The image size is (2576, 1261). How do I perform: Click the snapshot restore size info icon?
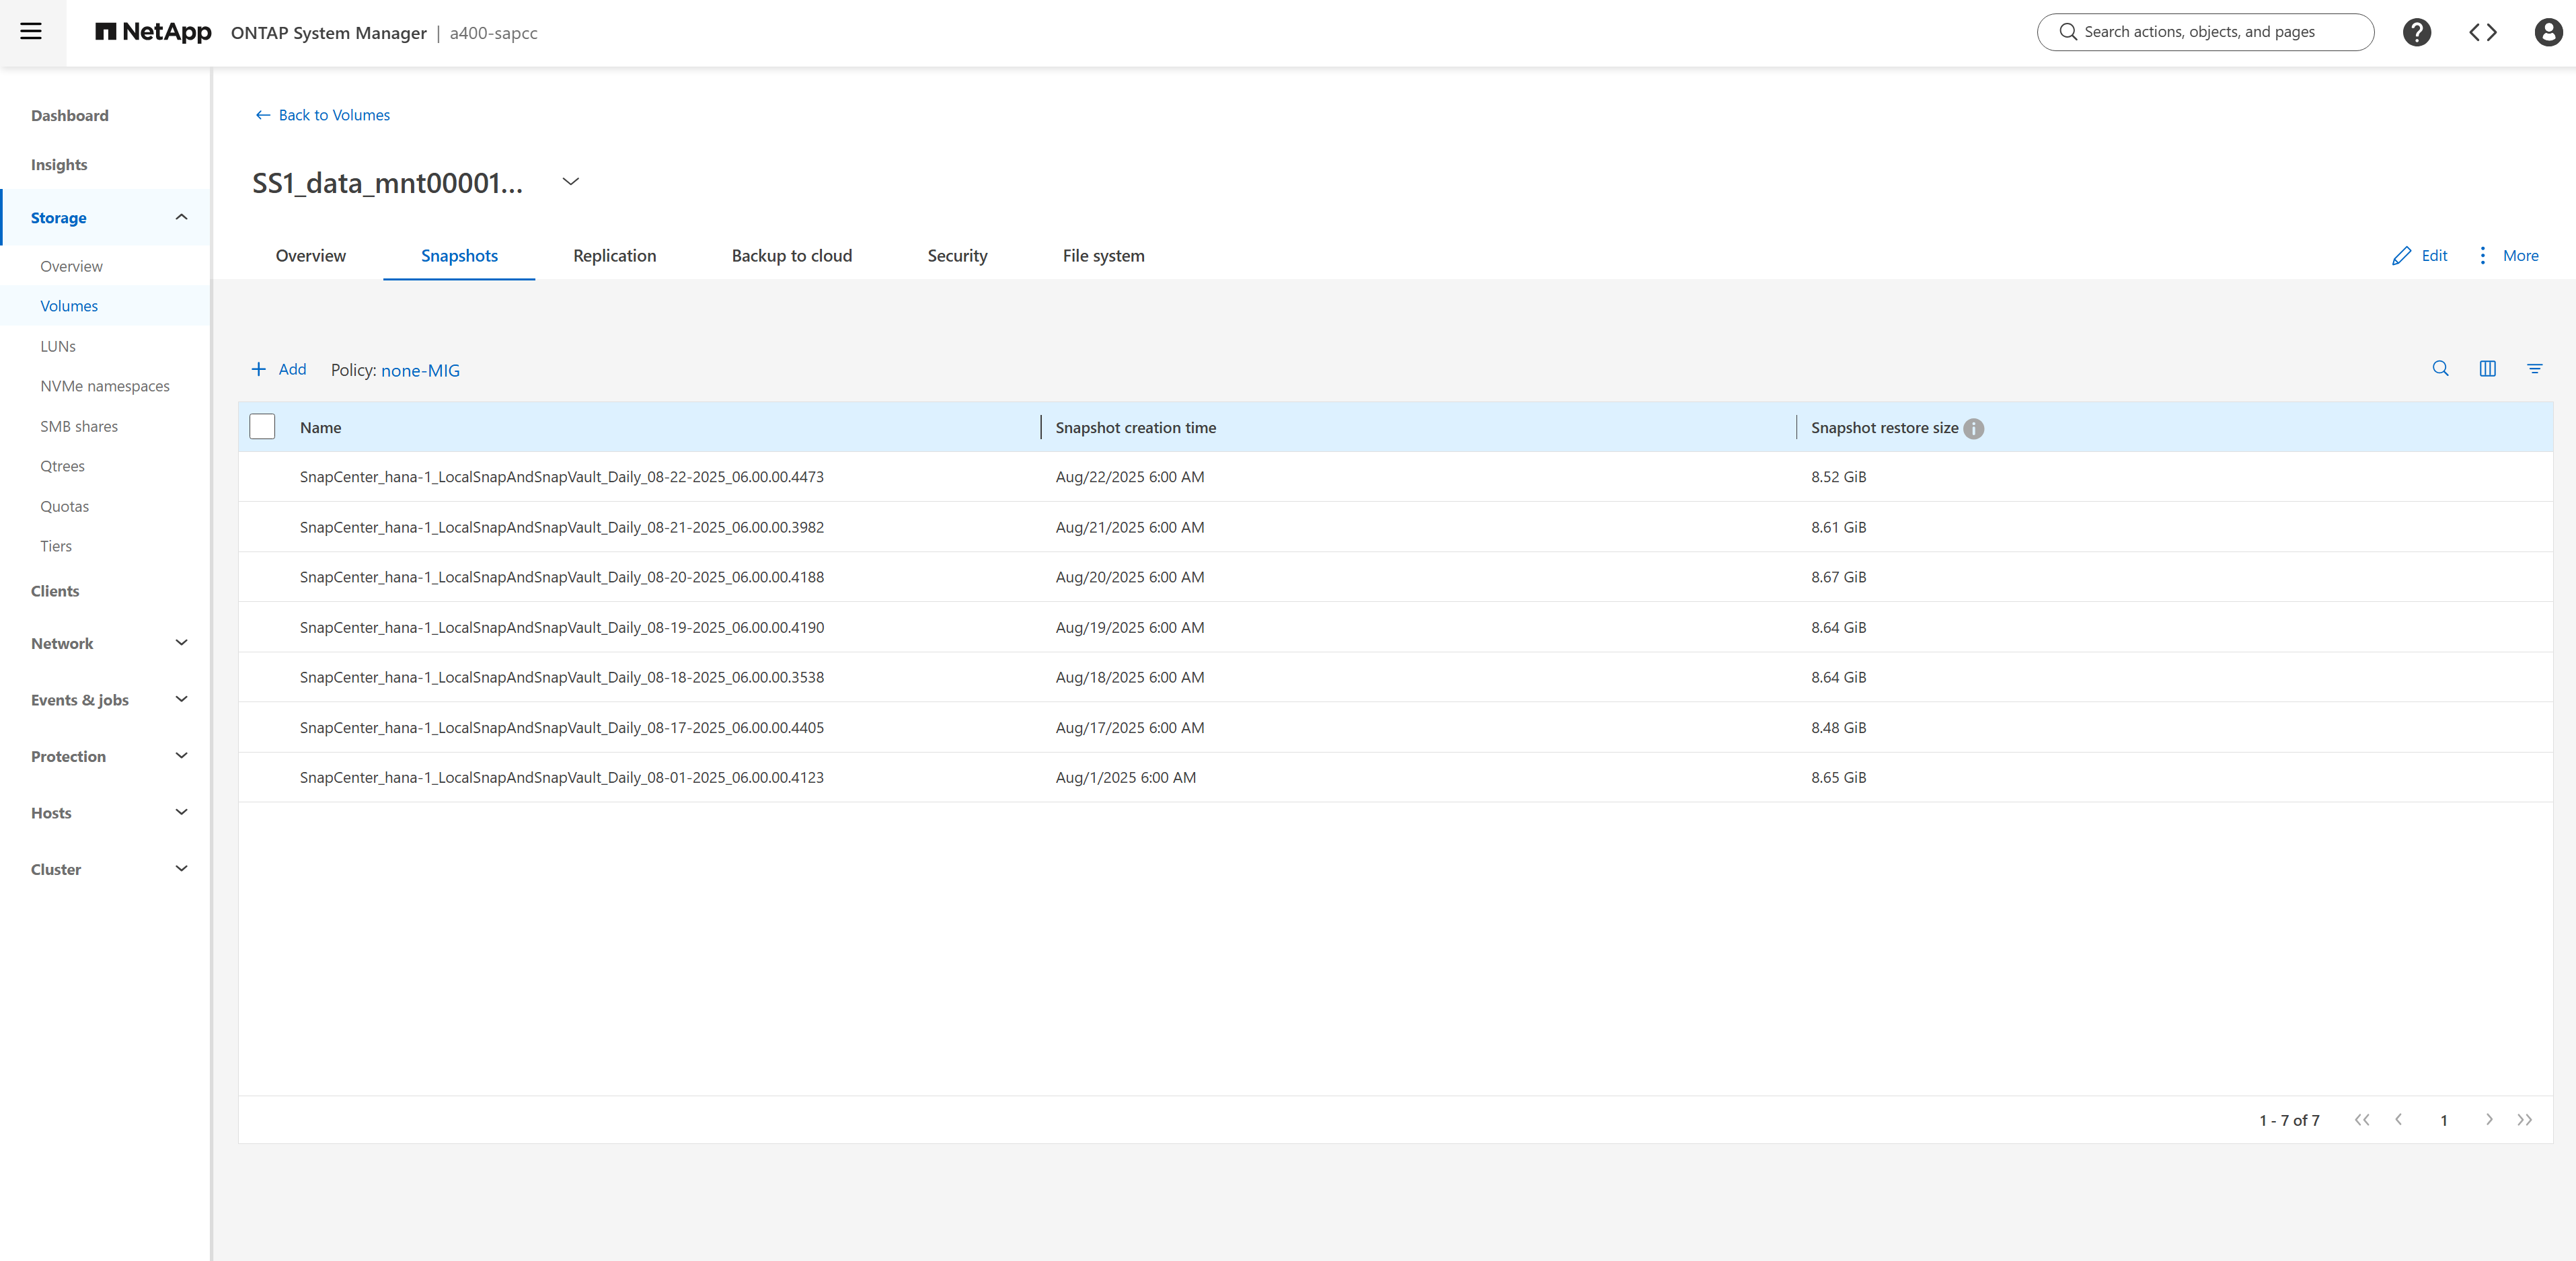pos(1973,428)
